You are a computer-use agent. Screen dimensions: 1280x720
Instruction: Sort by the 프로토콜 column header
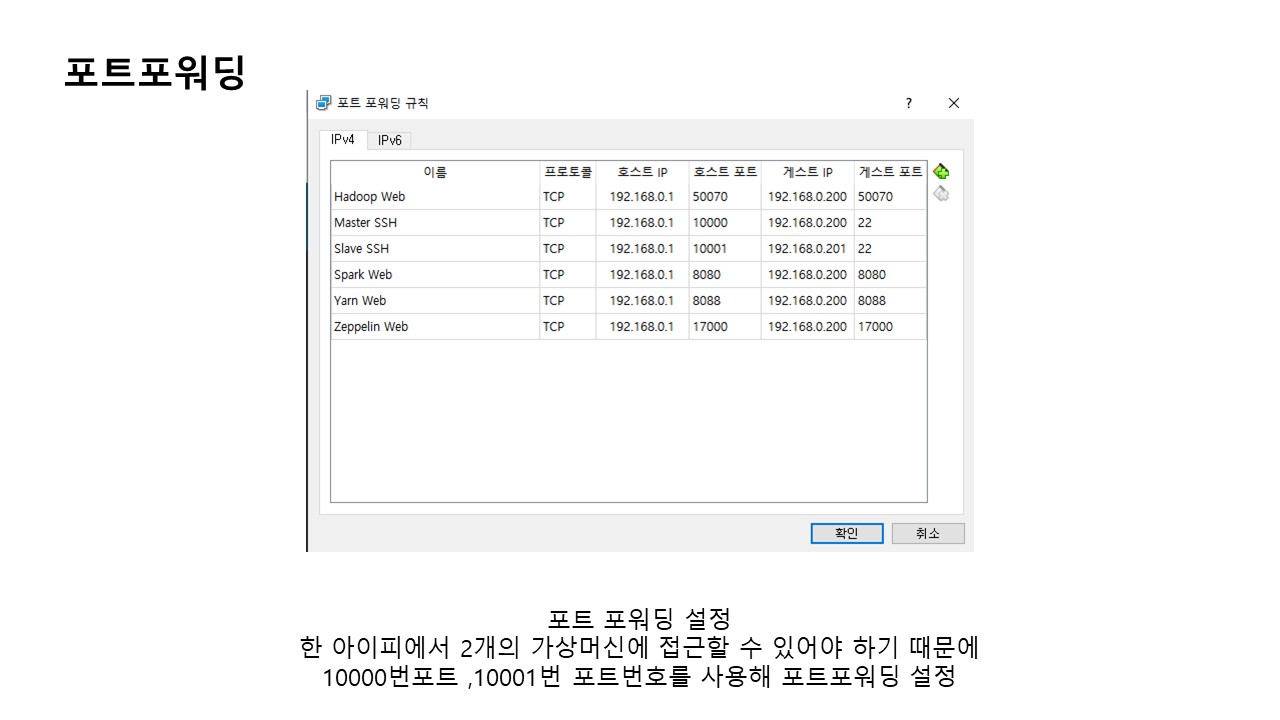point(568,172)
